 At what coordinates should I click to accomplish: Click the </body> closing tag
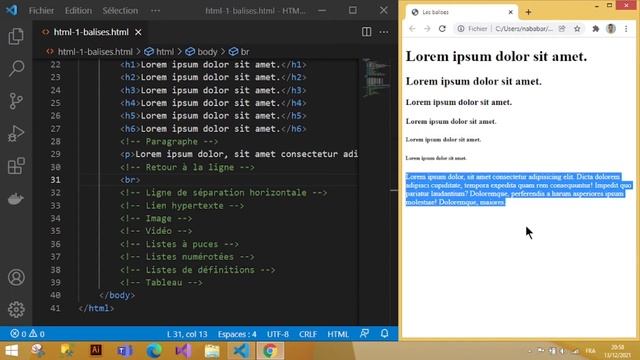tap(117, 295)
